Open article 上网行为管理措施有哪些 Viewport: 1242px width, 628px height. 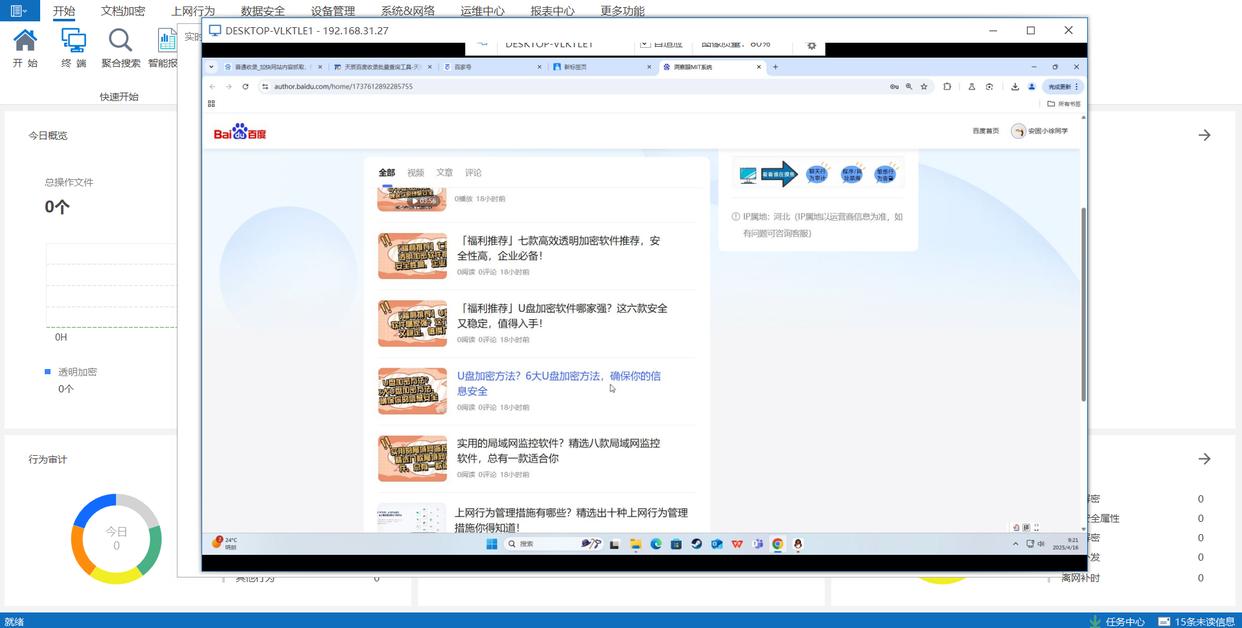pos(571,520)
